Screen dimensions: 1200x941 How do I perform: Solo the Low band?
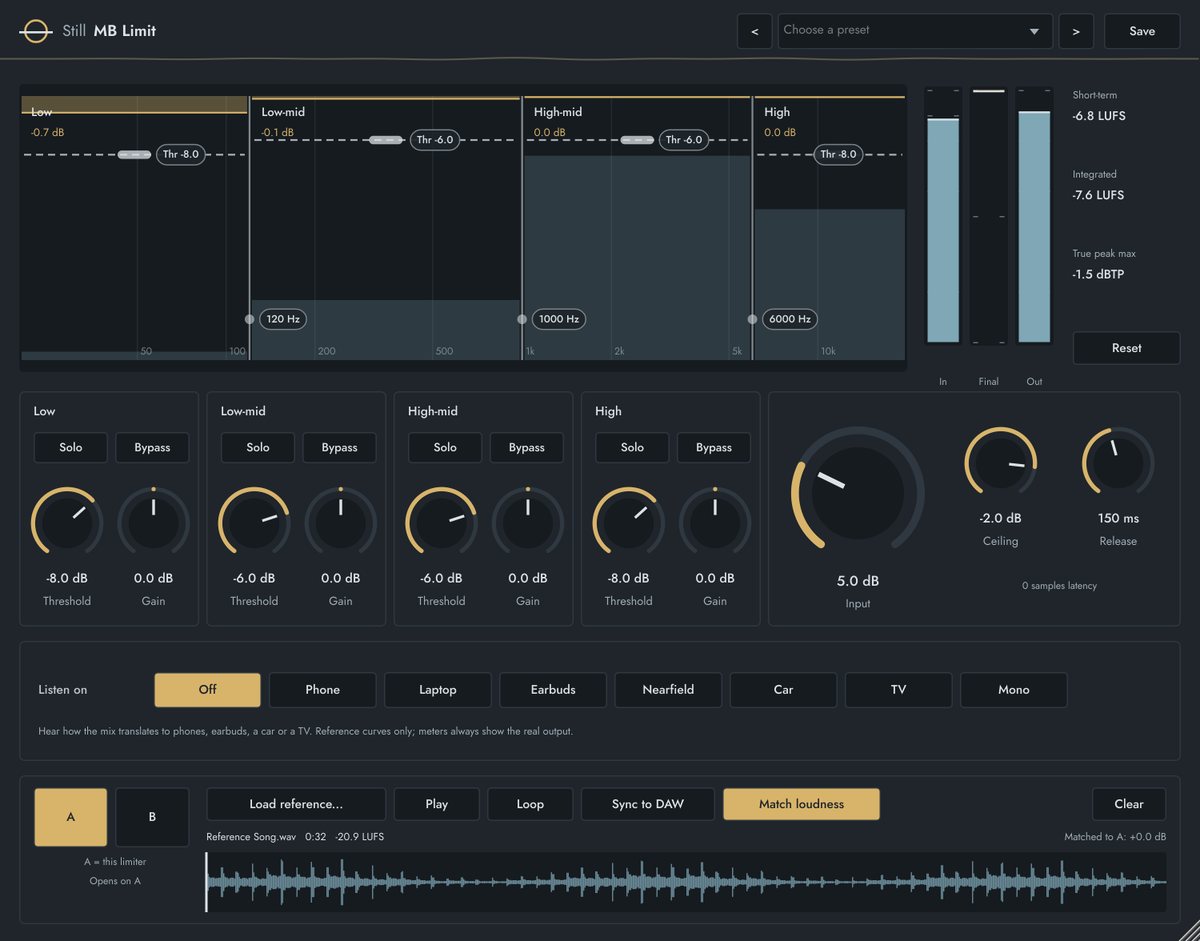tap(71, 447)
